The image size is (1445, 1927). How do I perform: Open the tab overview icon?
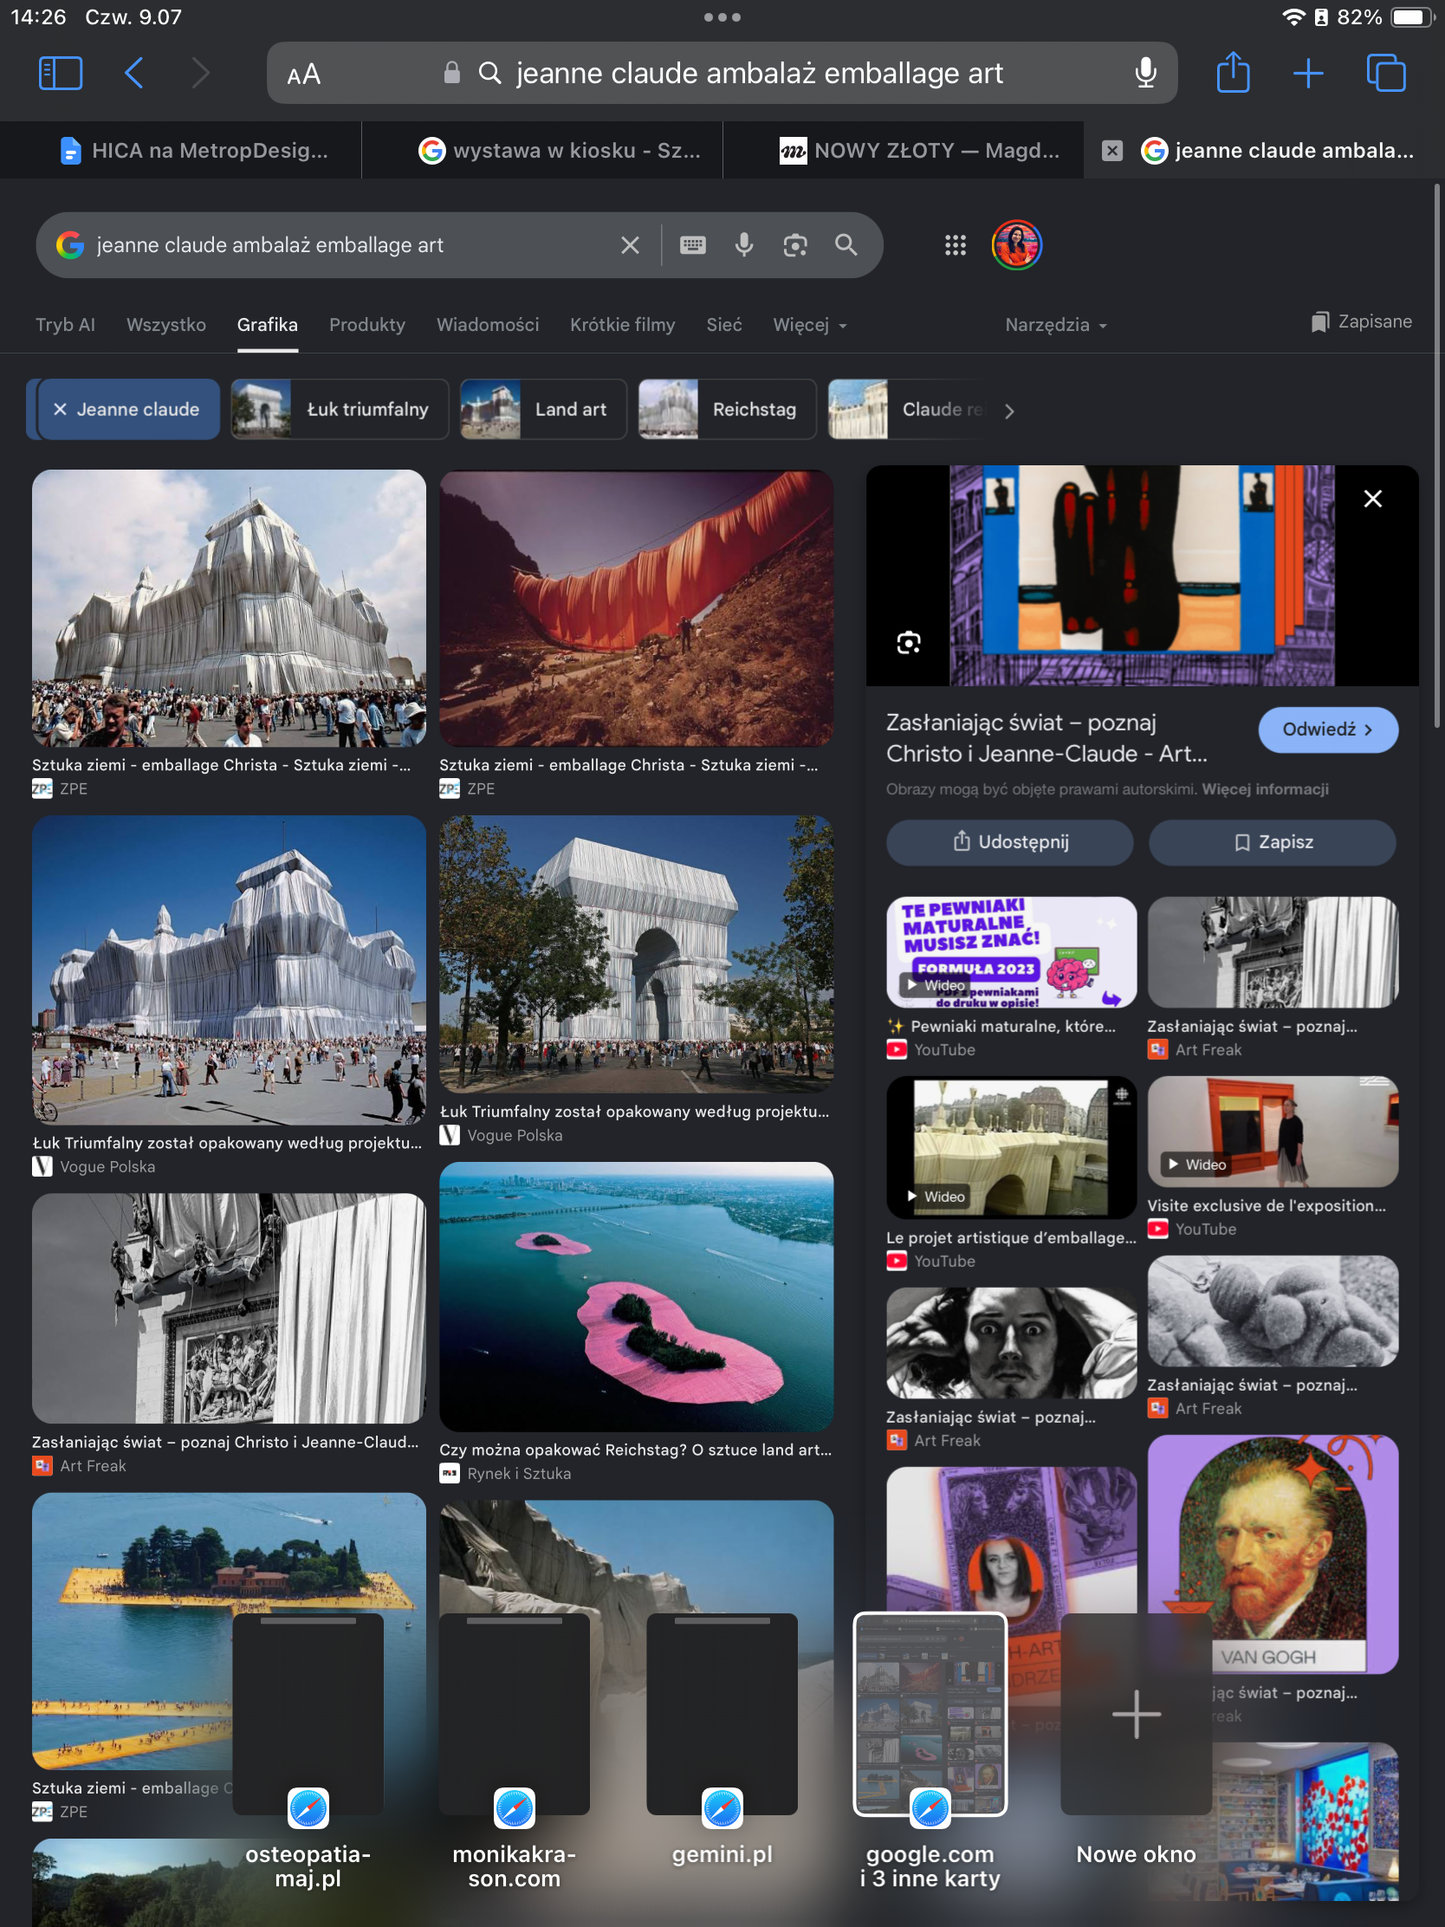pyautogui.click(x=1386, y=73)
